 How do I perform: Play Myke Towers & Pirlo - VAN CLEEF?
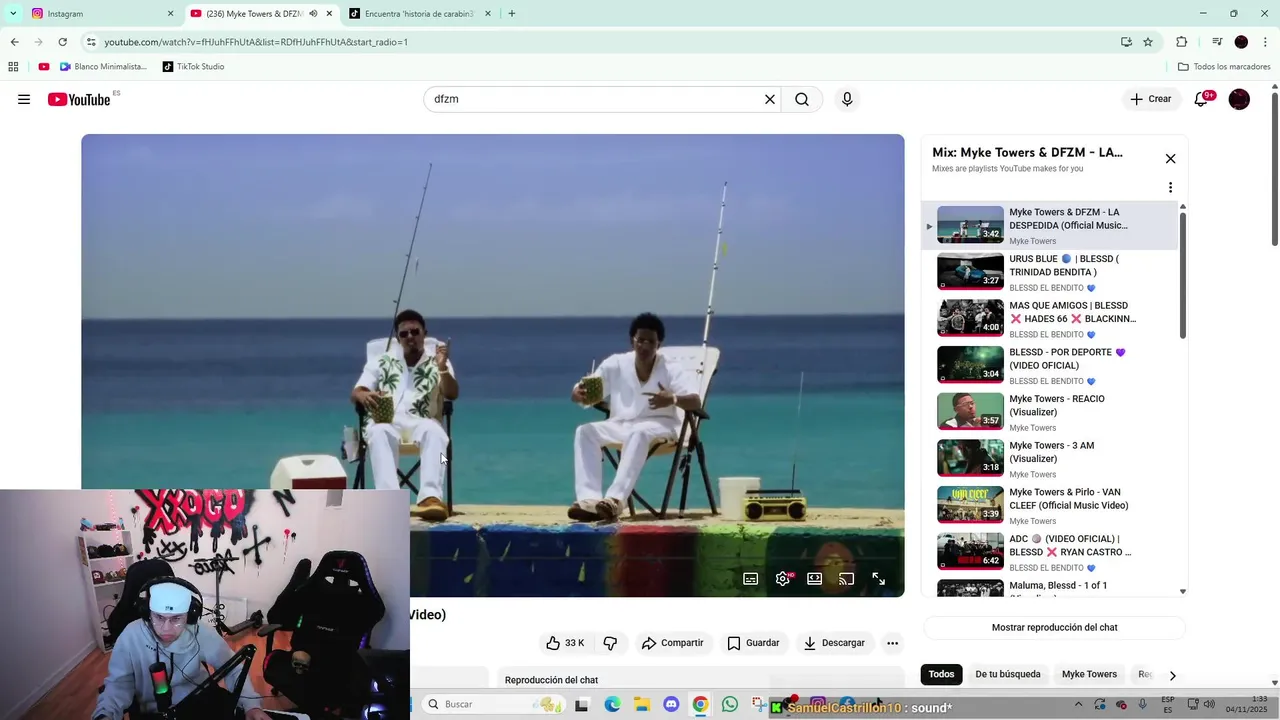tap(1050, 505)
